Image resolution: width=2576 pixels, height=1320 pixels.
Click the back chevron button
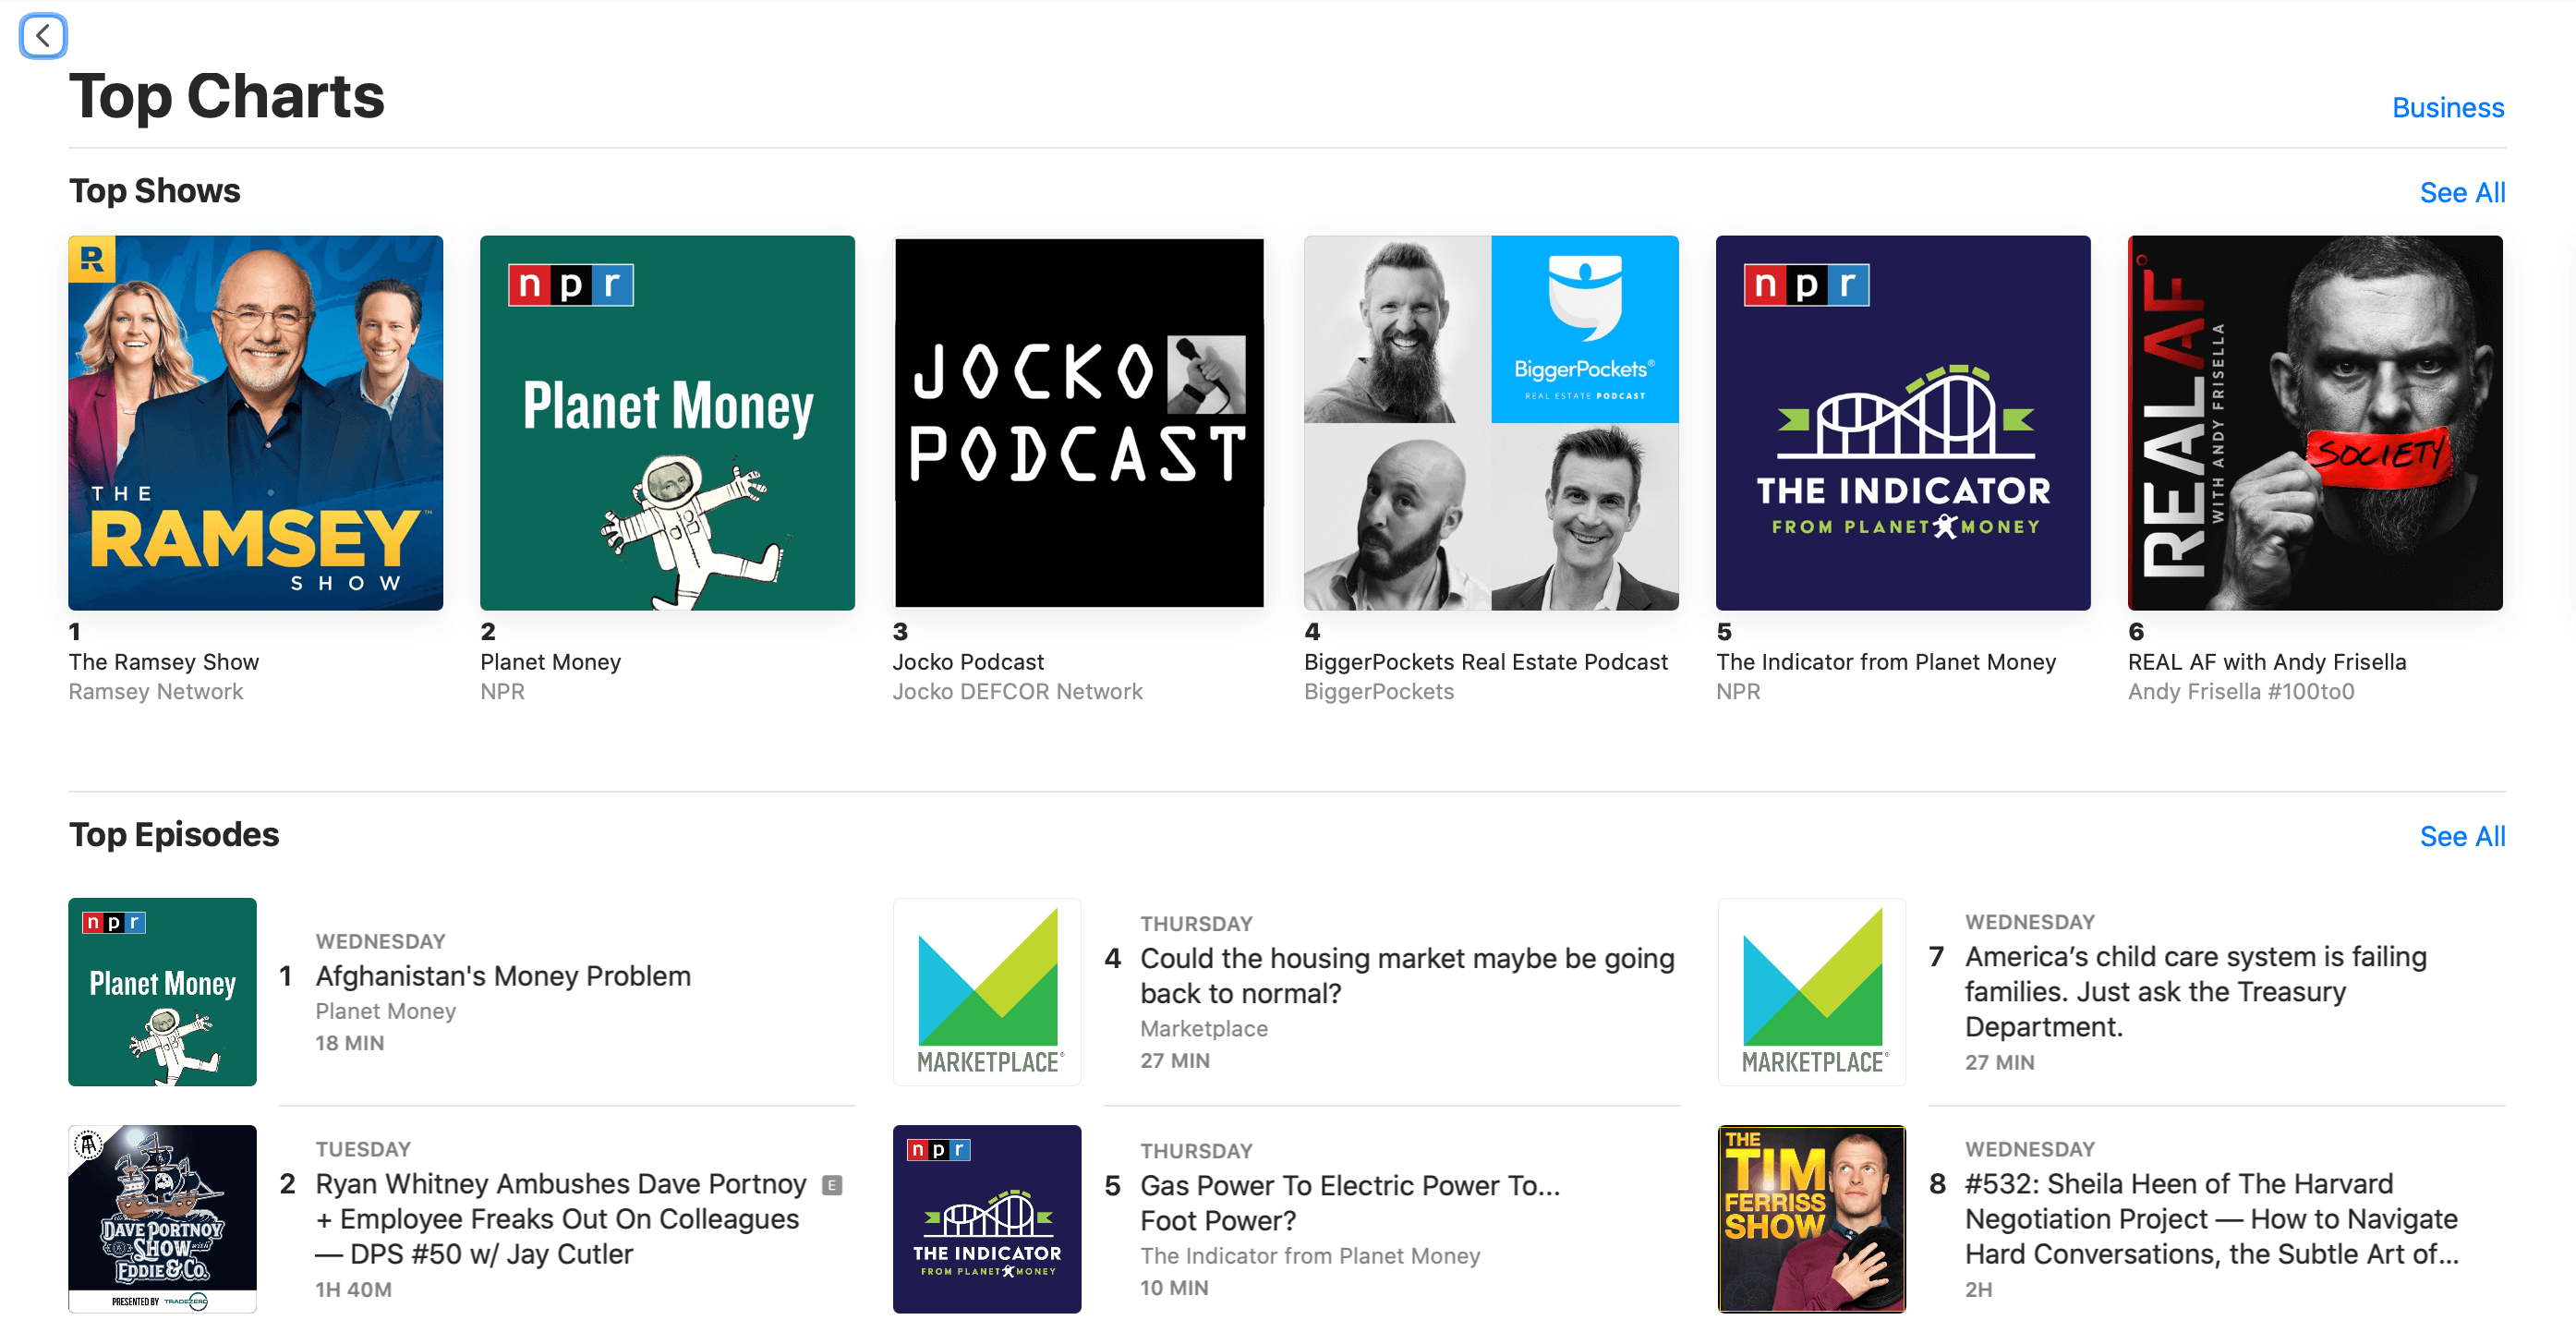coord(43,36)
